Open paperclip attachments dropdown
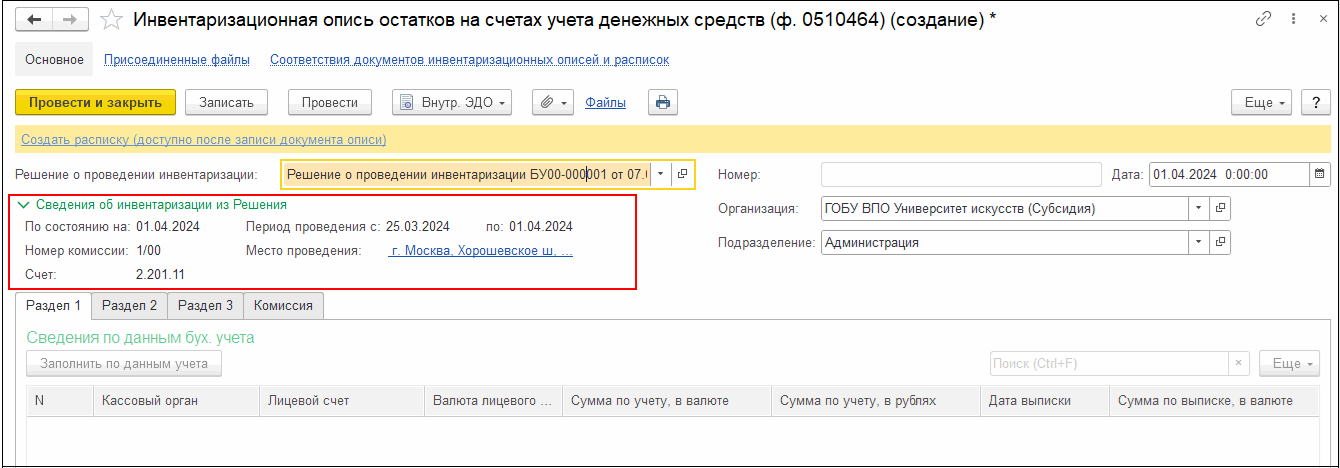This screenshot has height=468, width=1340. (x=551, y=102)
